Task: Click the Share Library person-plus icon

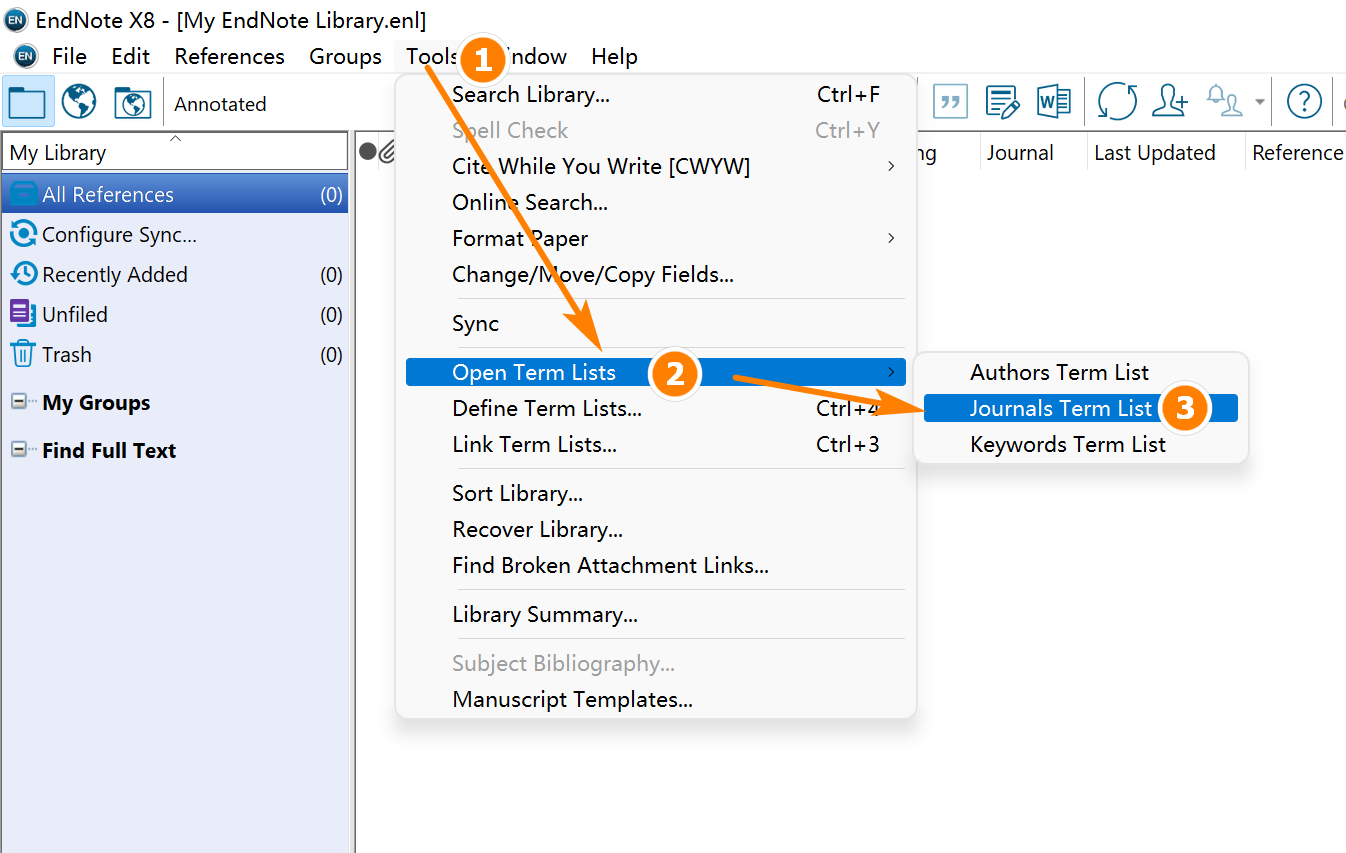Action: [1169, 101]
